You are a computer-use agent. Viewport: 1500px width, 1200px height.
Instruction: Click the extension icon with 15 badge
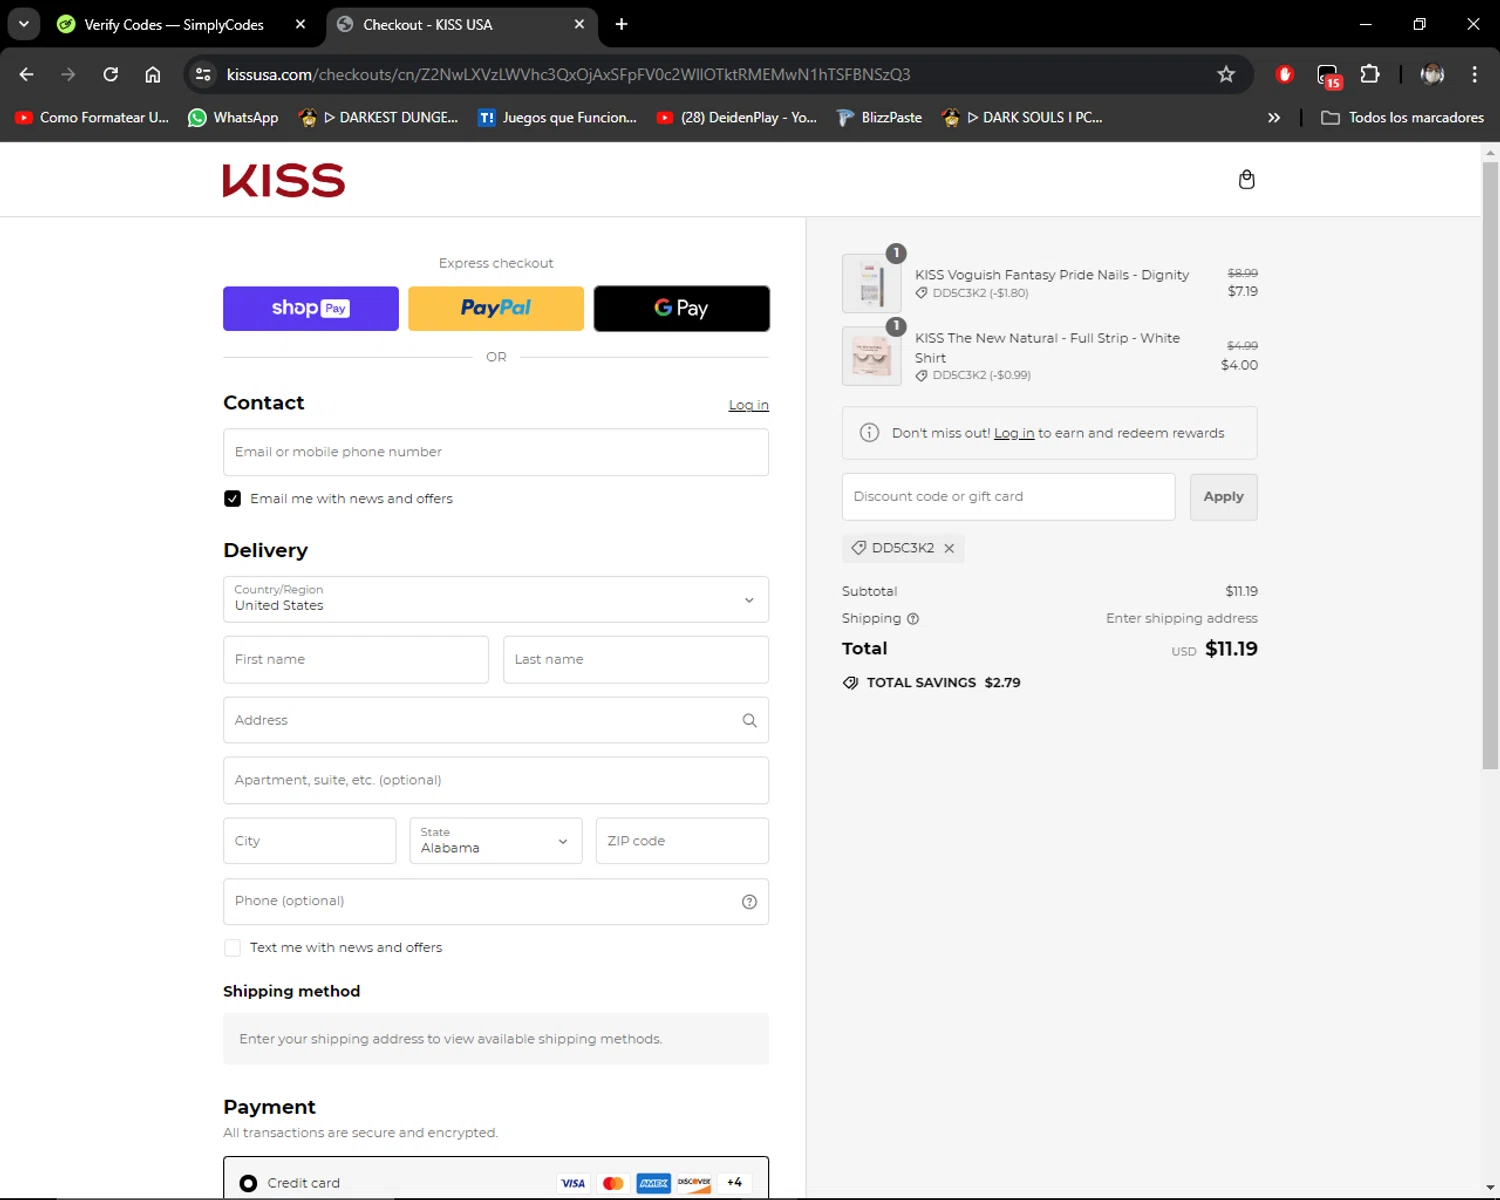point(1328,75)
